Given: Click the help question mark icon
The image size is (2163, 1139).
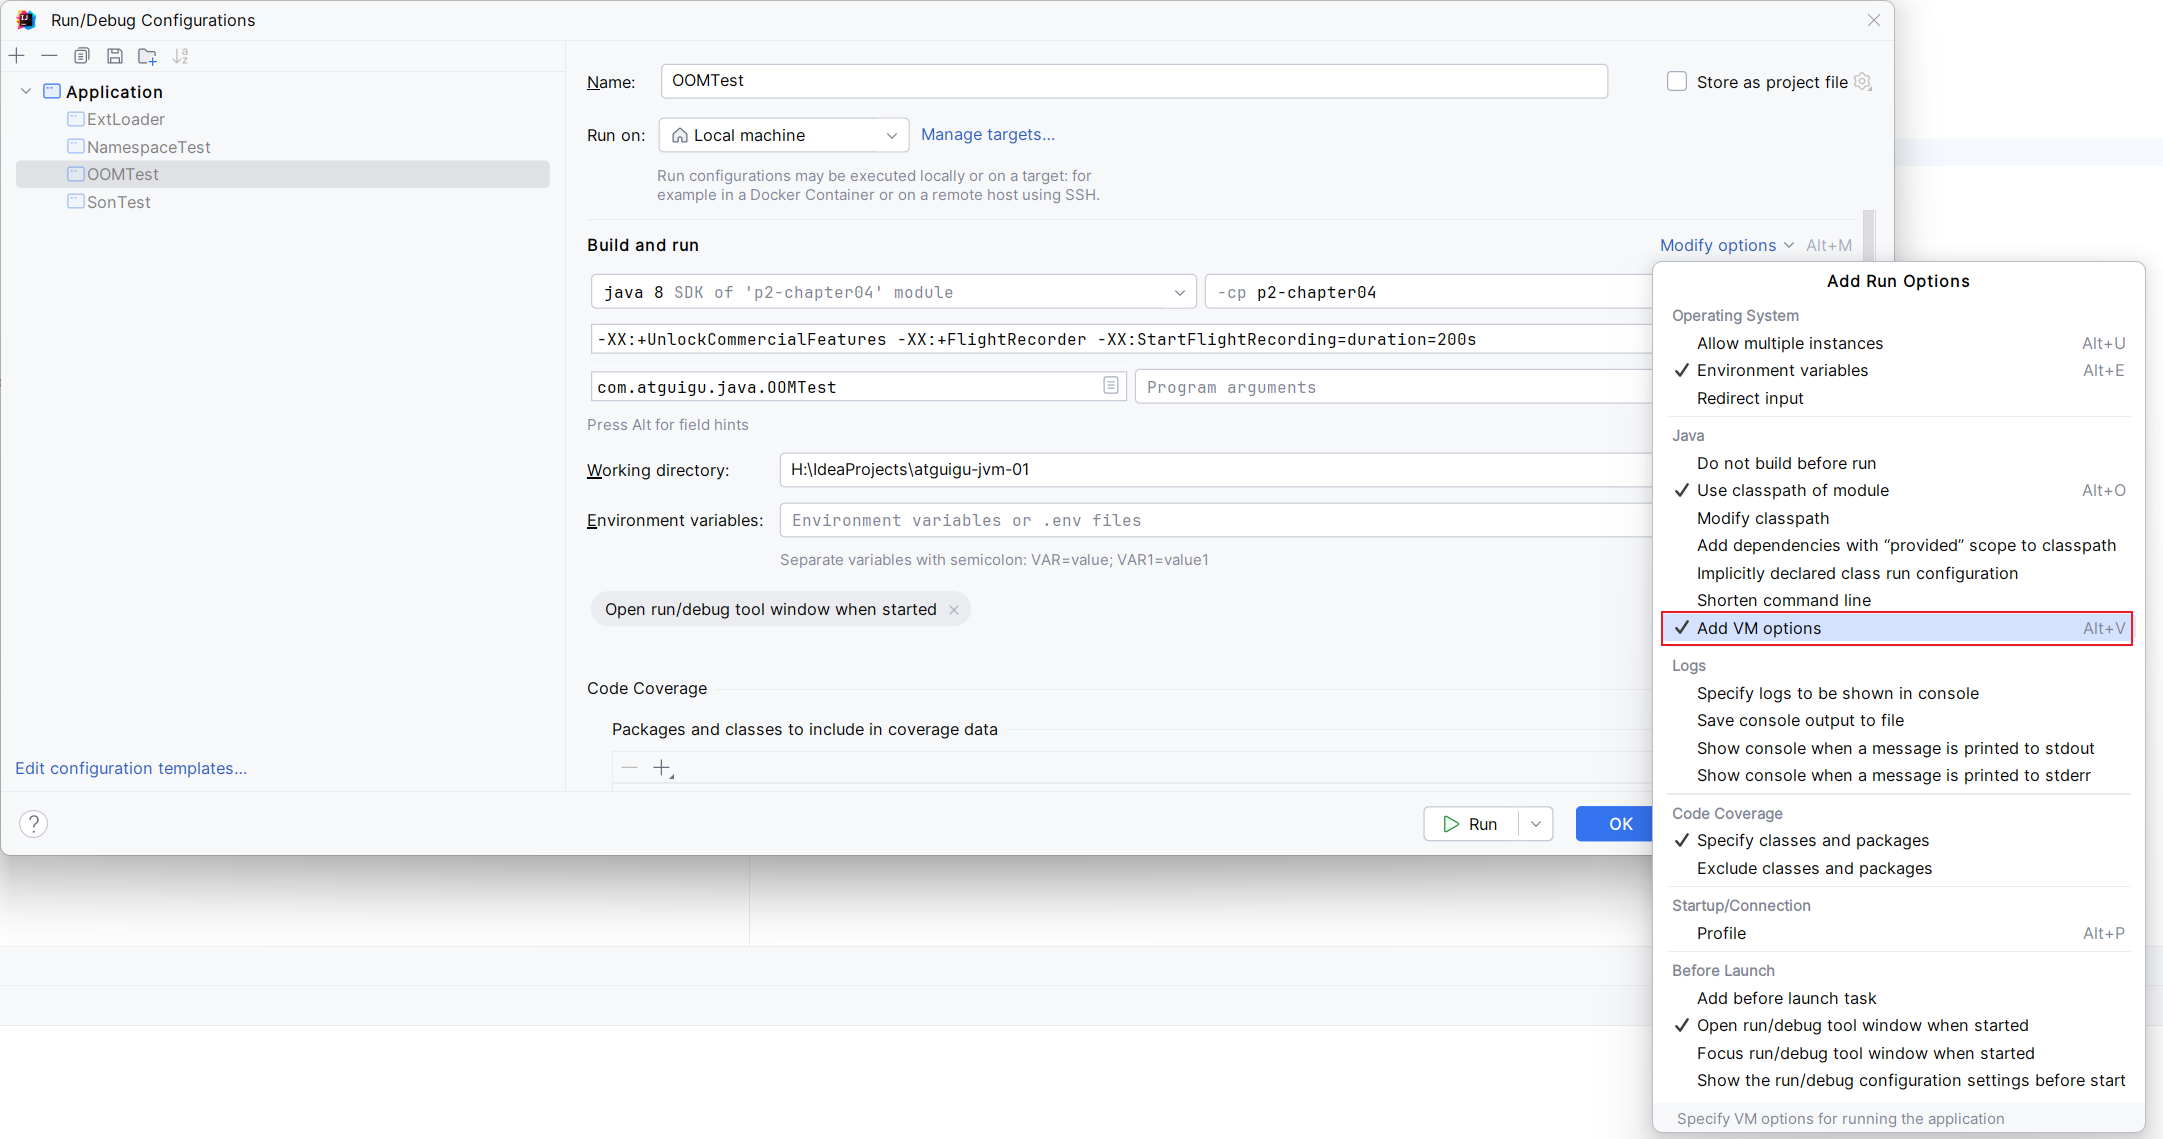Looking at the screenshot, I should [33, 823].
